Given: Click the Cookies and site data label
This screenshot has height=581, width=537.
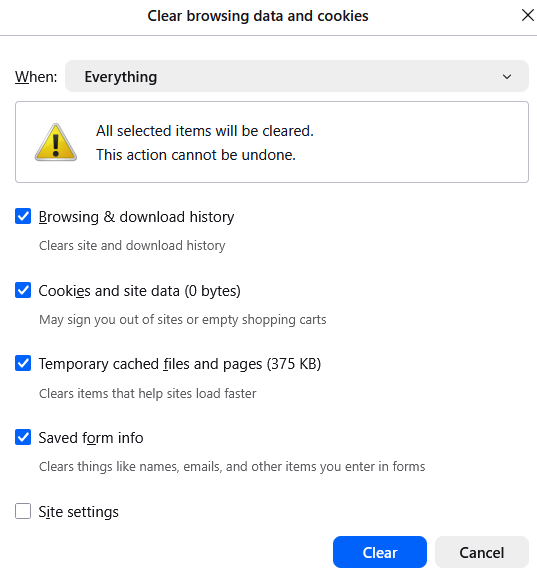Looking at the screenshot, I should click(x=139, y=291).
